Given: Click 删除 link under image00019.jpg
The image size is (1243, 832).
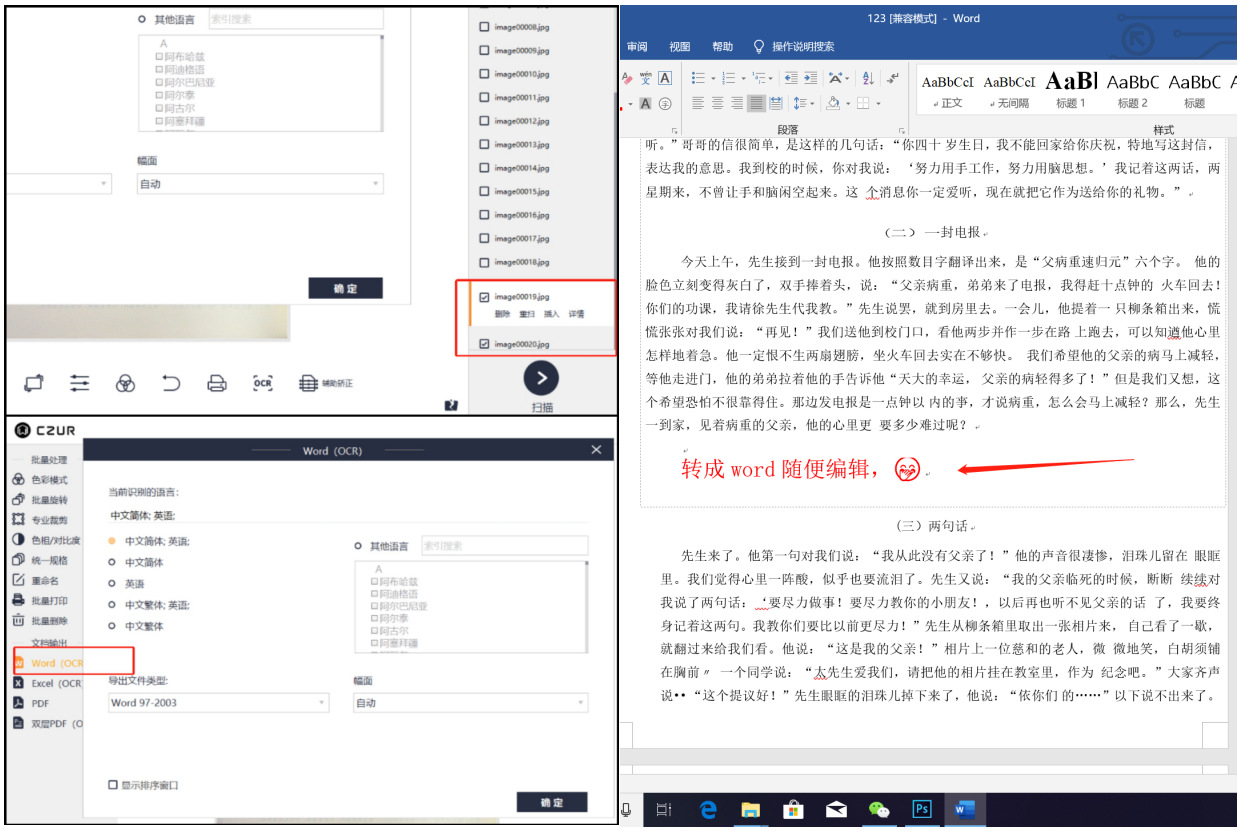Looking at the screenshot, I should (502, 314).
